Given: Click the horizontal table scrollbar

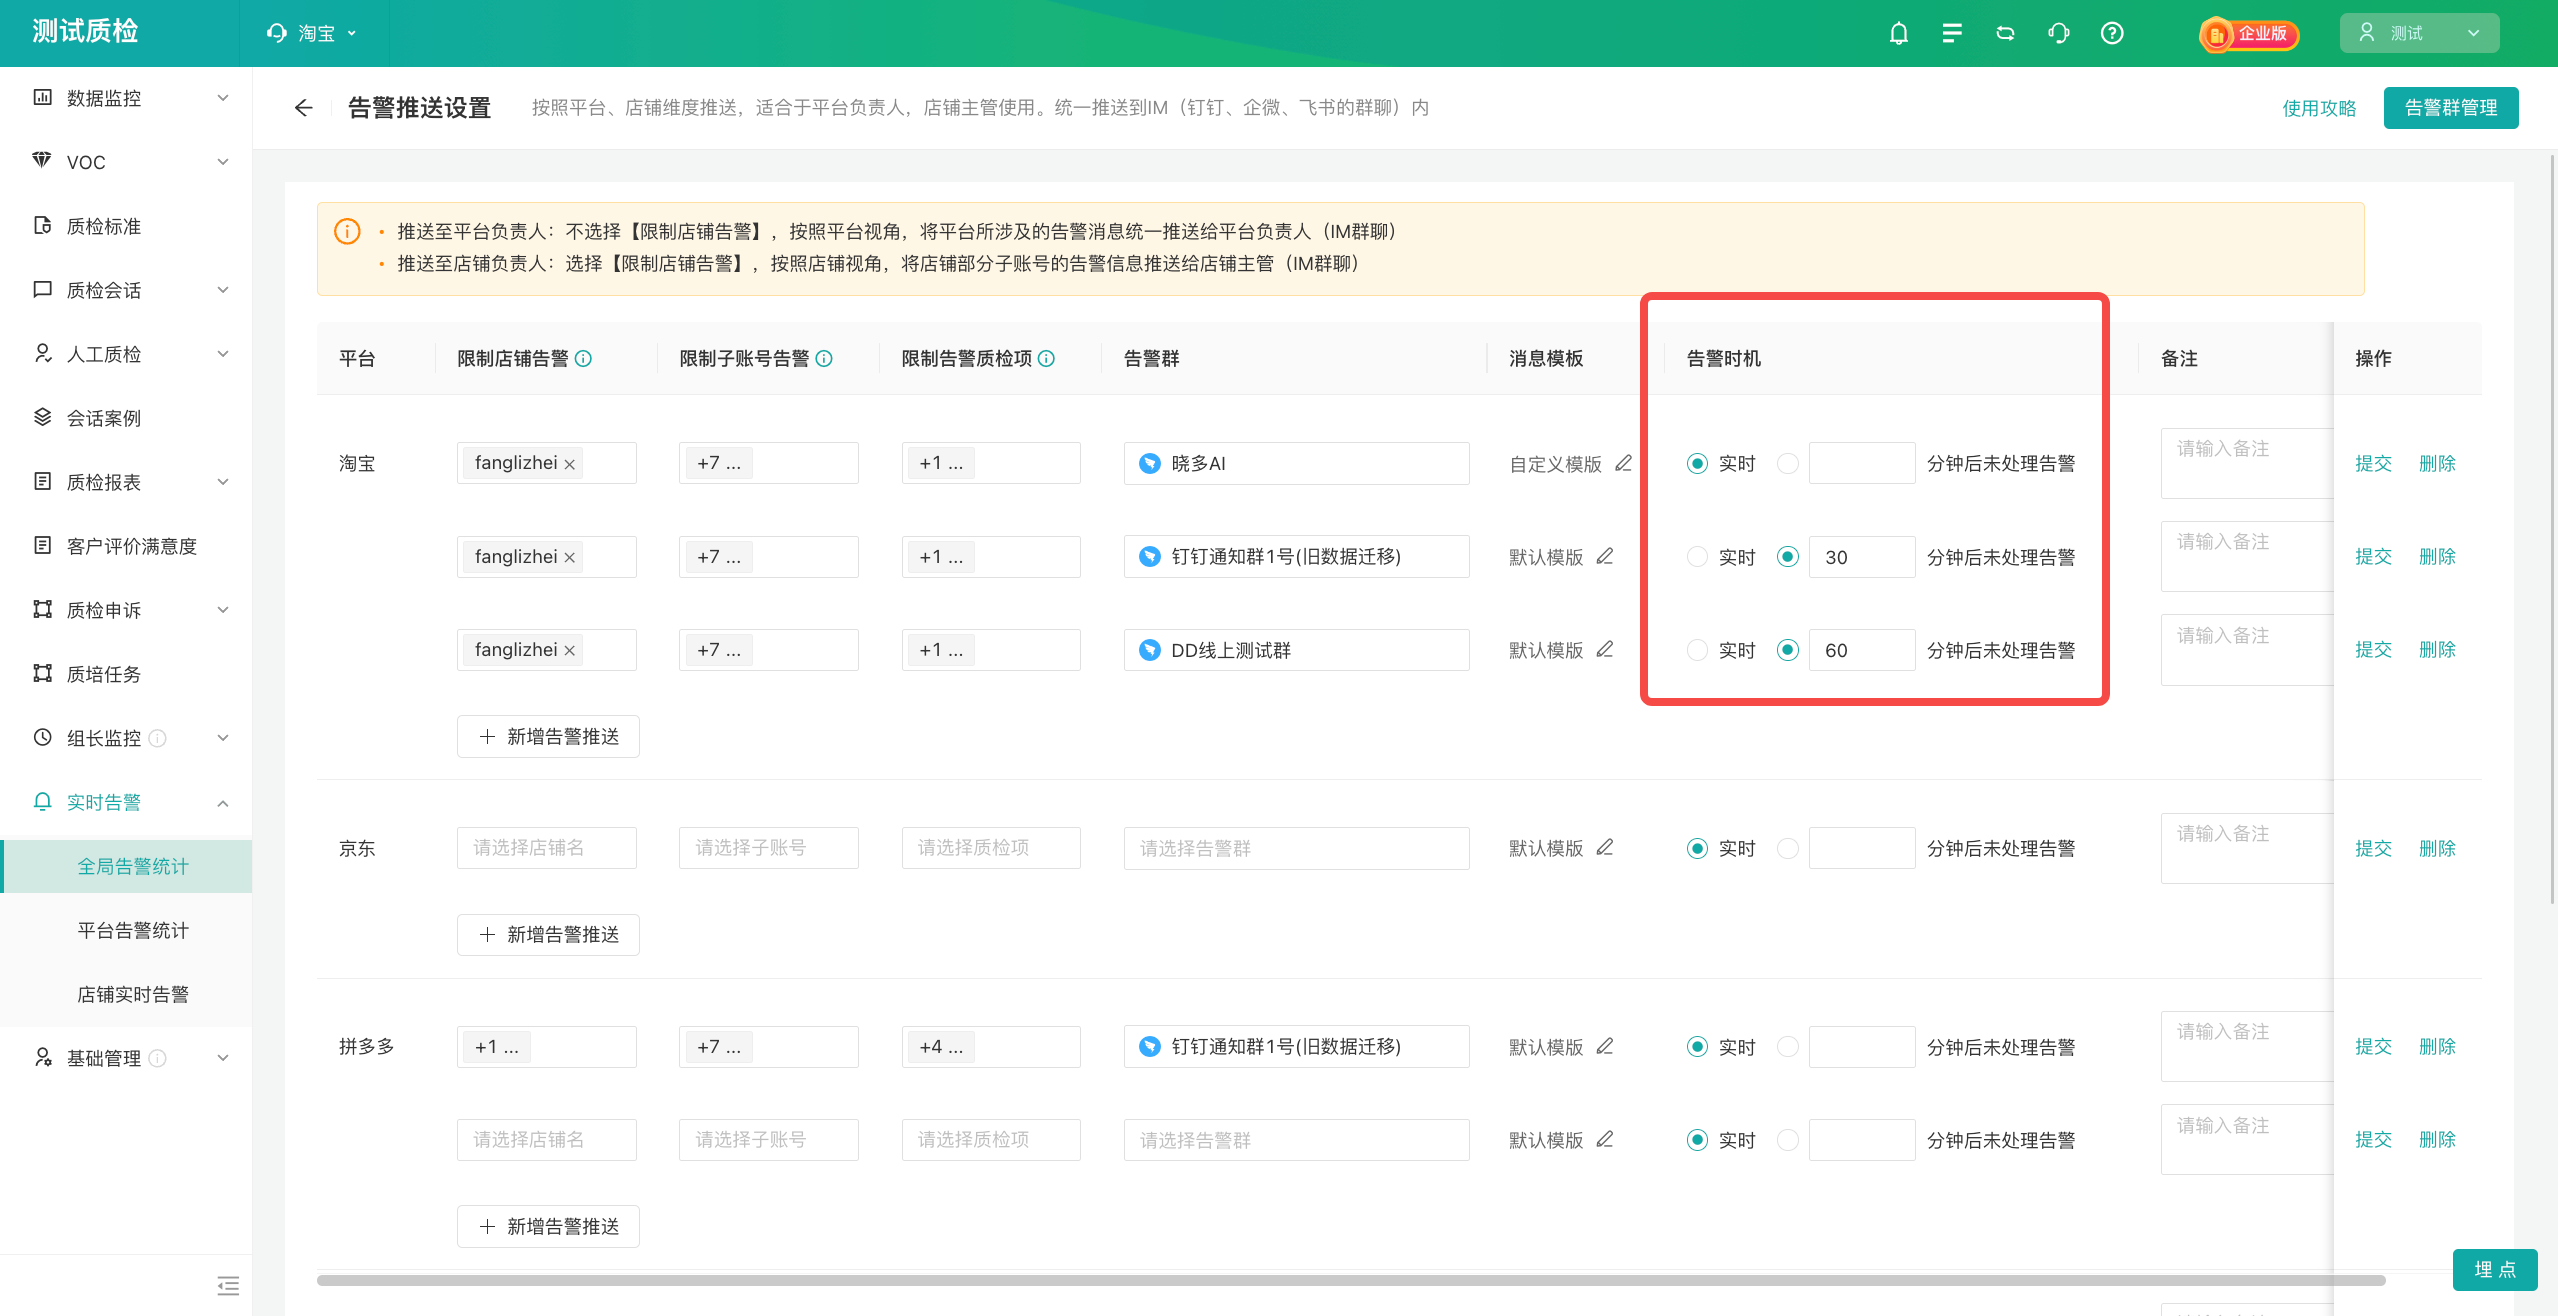Looking at the screenshot, I should 1351,1280.
